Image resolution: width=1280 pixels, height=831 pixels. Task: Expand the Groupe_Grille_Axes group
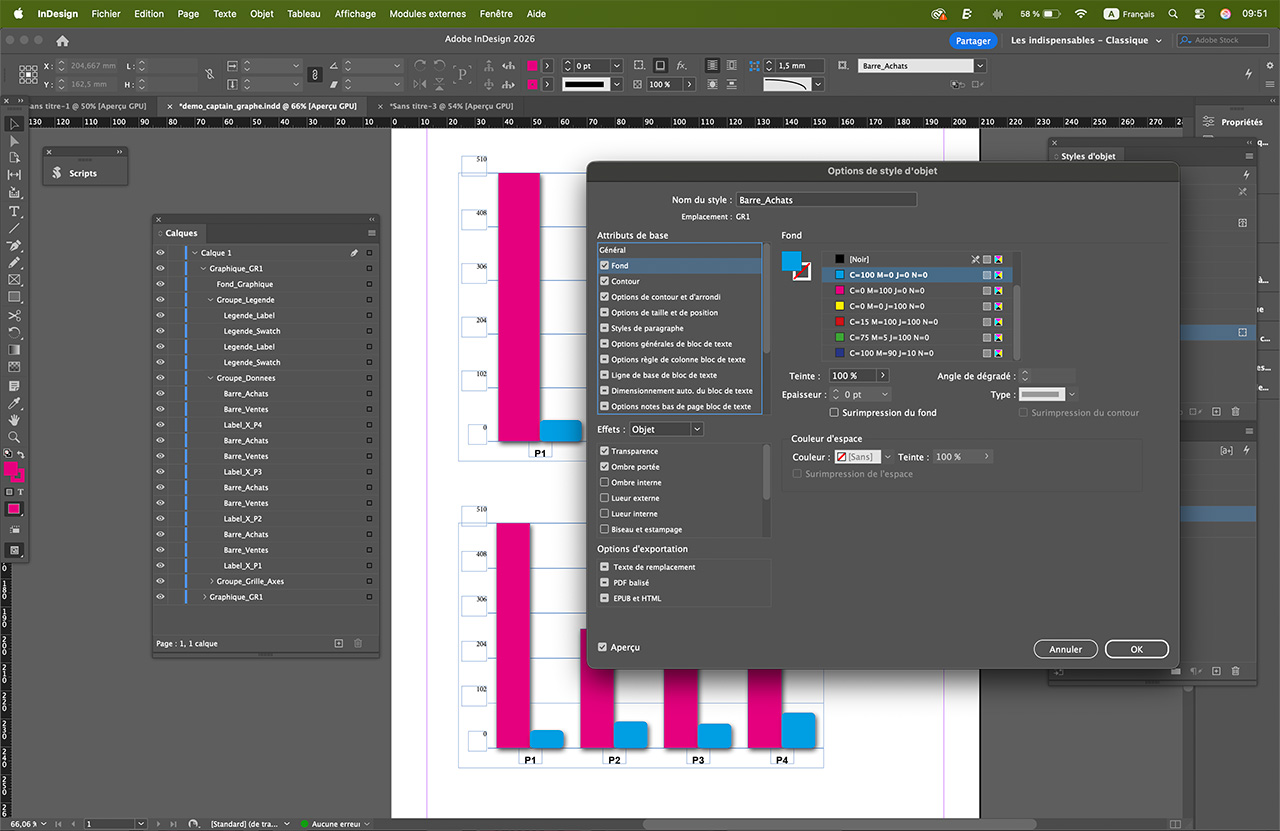pyautogui.click(x=211, y=581)
